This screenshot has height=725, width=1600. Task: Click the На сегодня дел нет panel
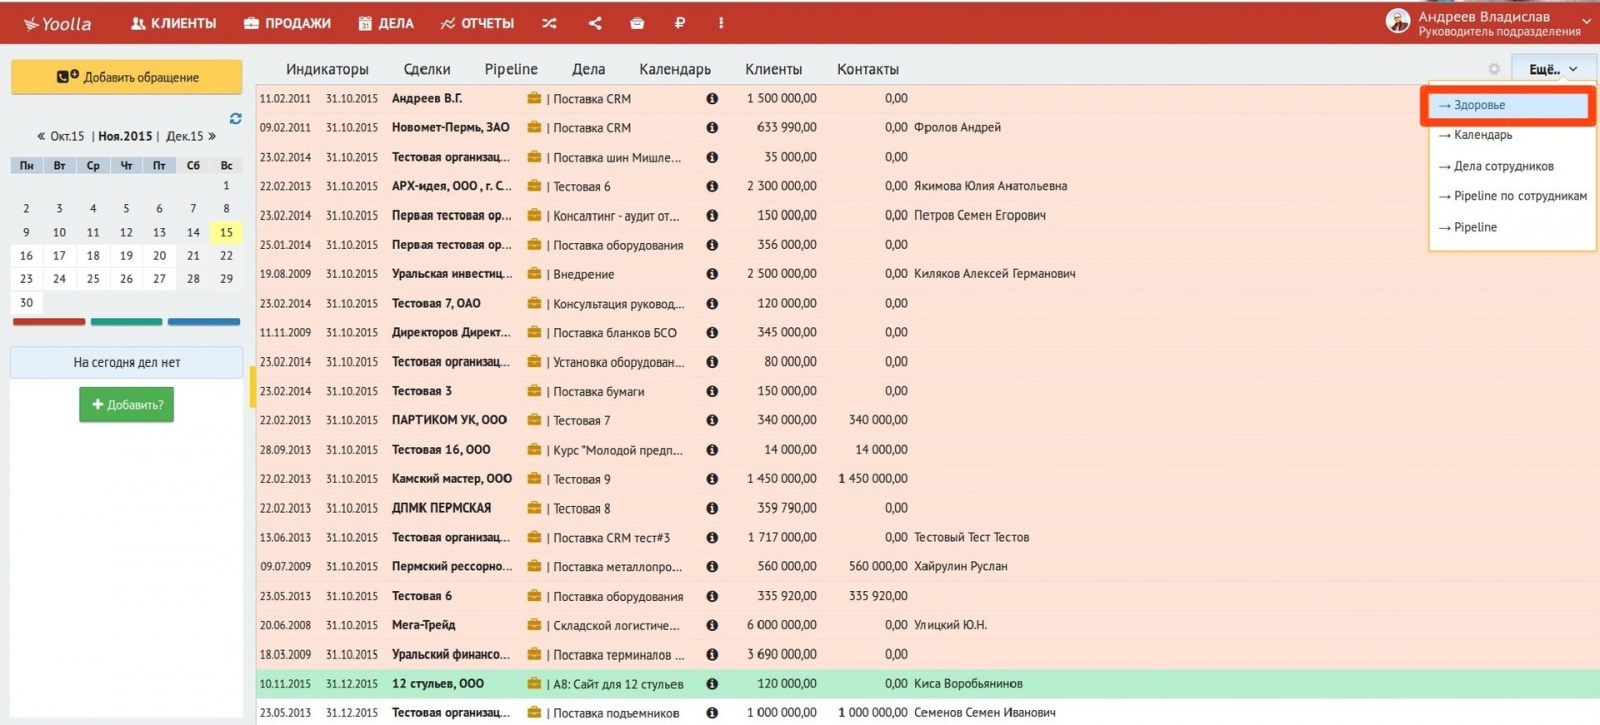click(x=127, y=362)
